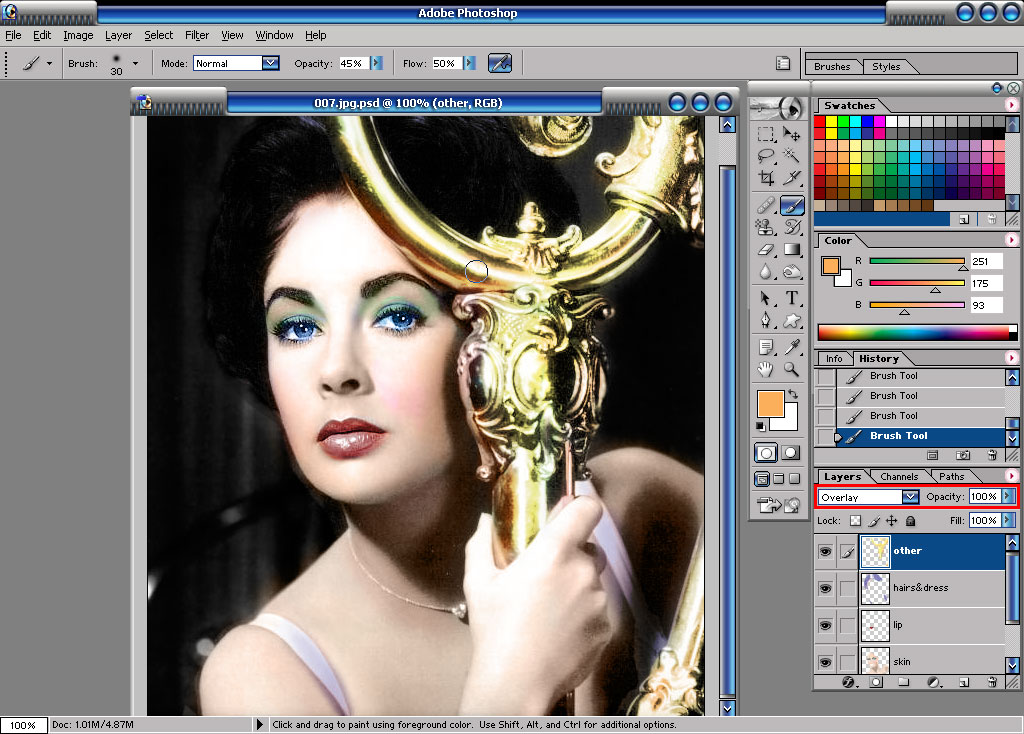Screen dimensions: 1024x734
Task: Select the Pen tool
Action: pyautogui.click(x=765, y=320)
